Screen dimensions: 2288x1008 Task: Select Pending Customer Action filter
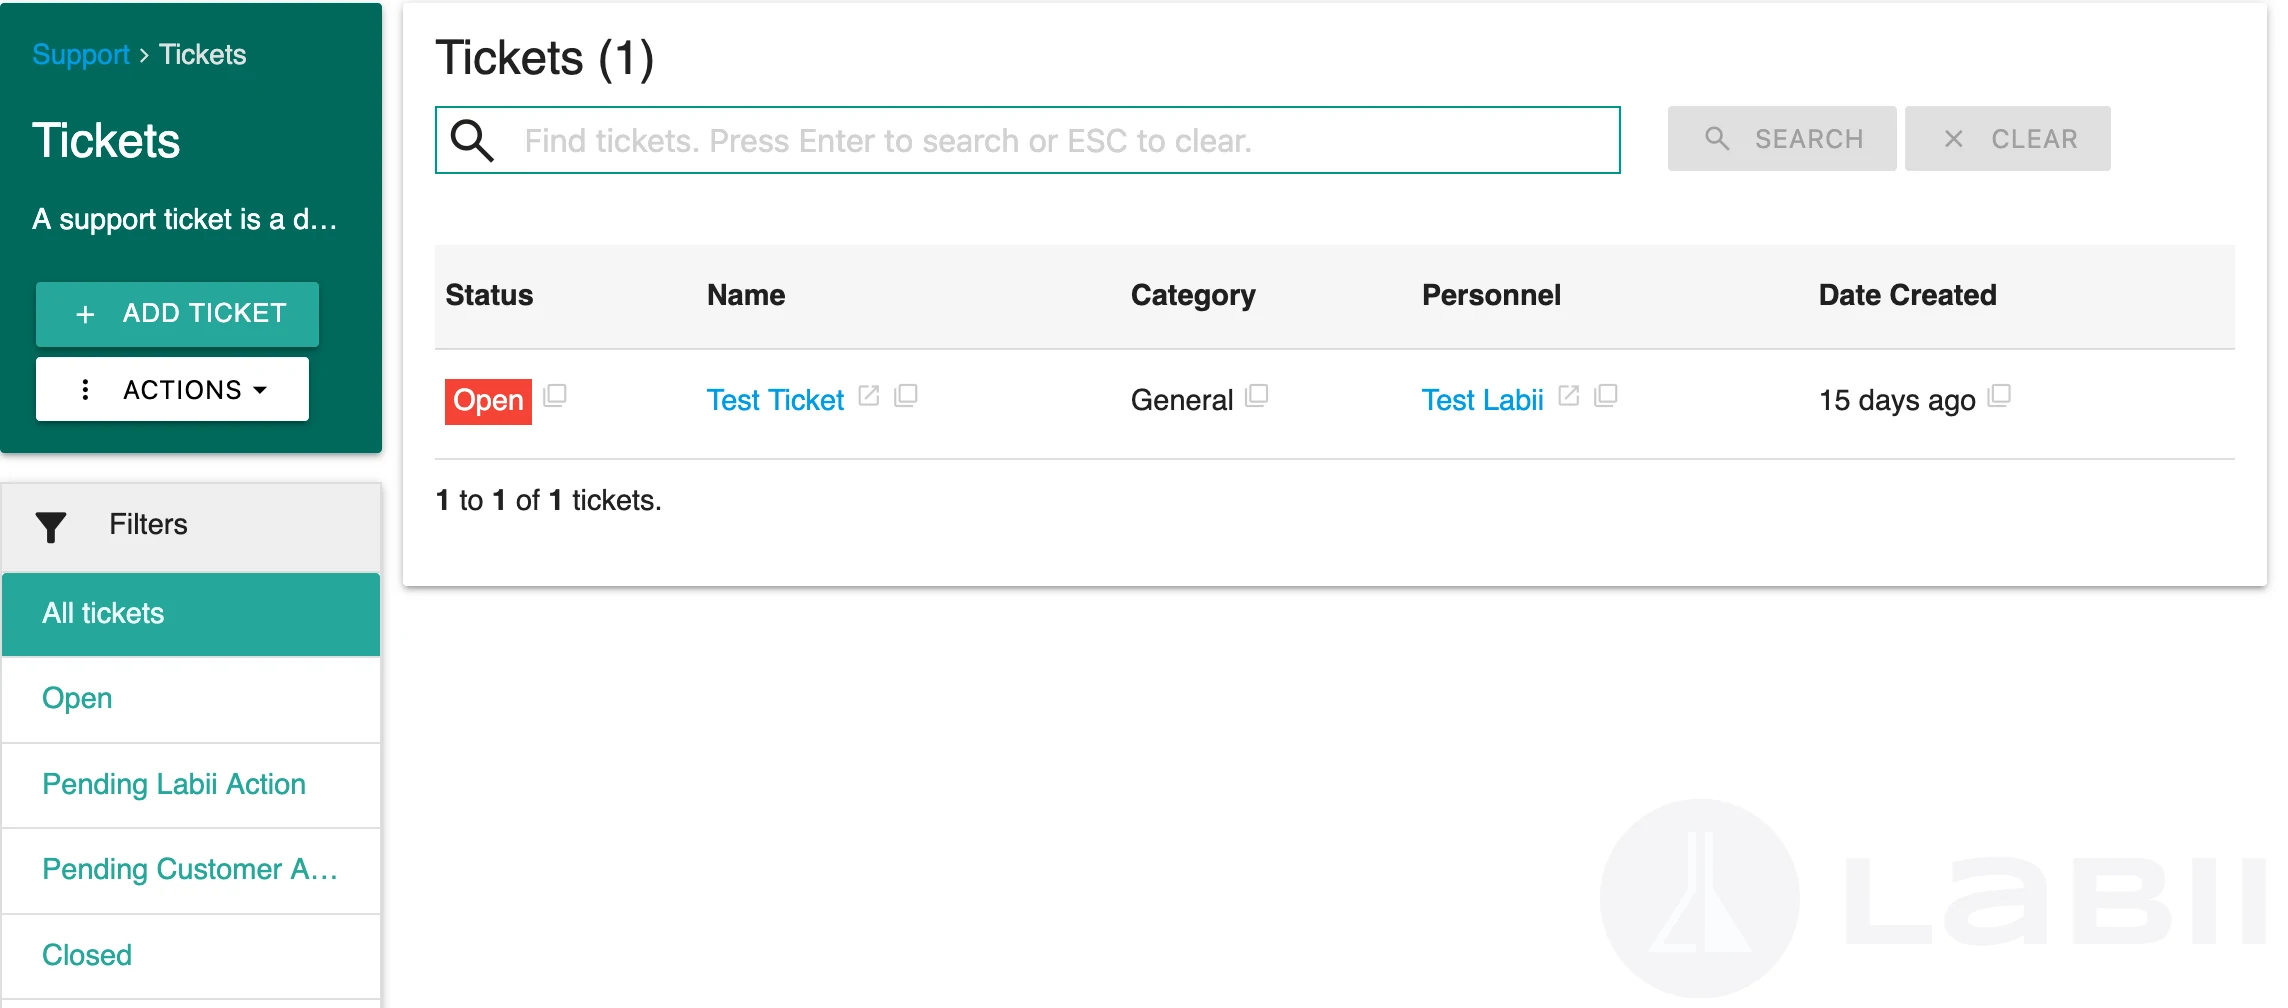(x=189, y=869)
